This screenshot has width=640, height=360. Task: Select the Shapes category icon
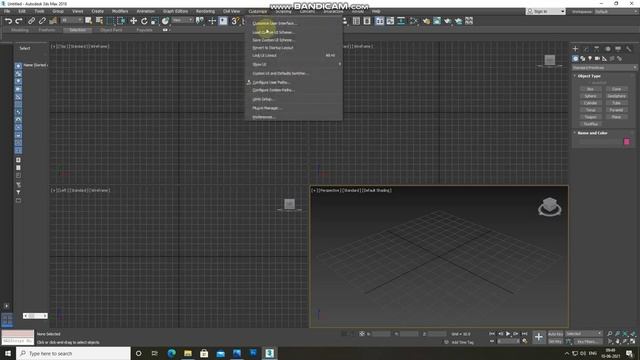582,59
